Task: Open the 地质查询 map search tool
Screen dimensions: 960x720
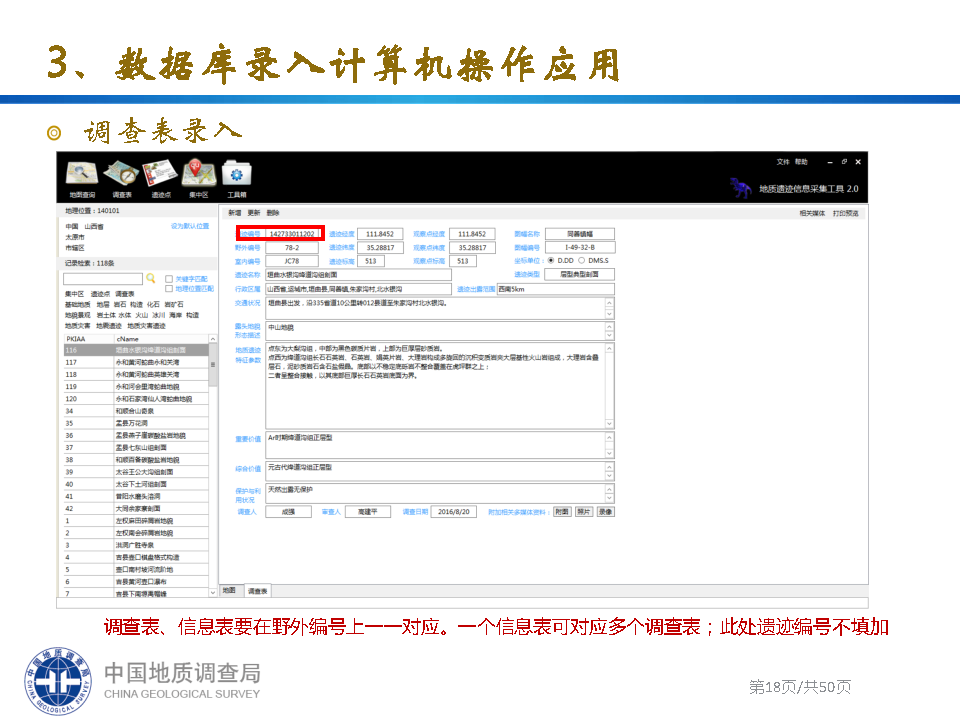Action: point(82,178)
